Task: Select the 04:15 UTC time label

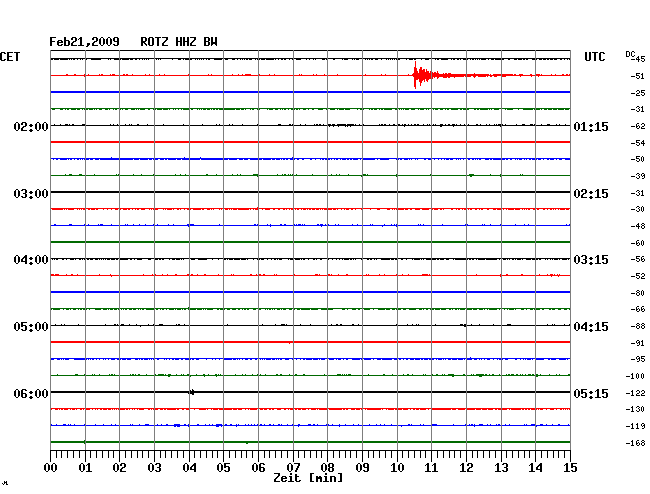Action: click(x=591, y=327)
